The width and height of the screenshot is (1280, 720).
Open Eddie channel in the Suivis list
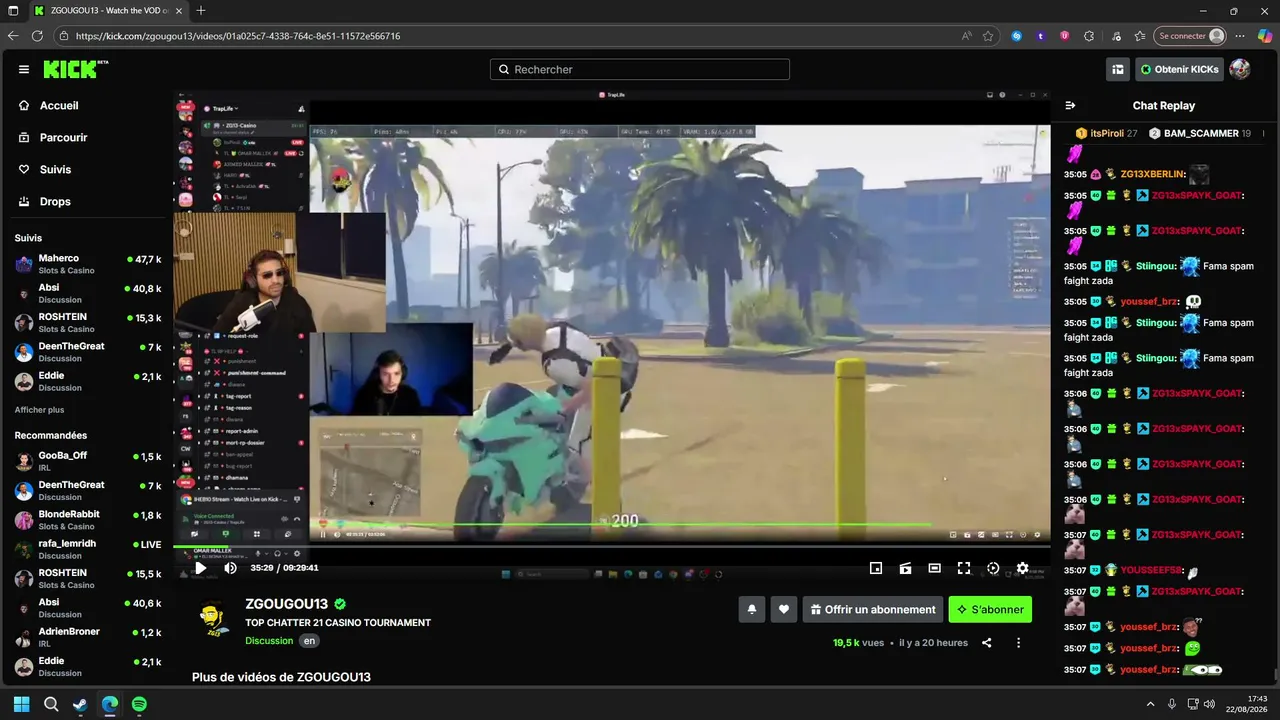pyautogui.click(x=88, y=381)
